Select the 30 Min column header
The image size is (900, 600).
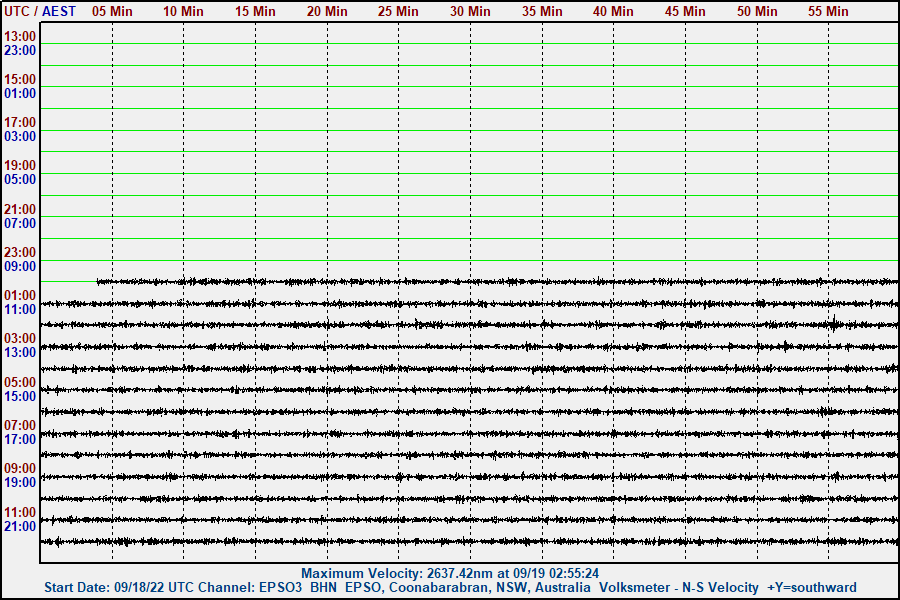tap(470, 11)
